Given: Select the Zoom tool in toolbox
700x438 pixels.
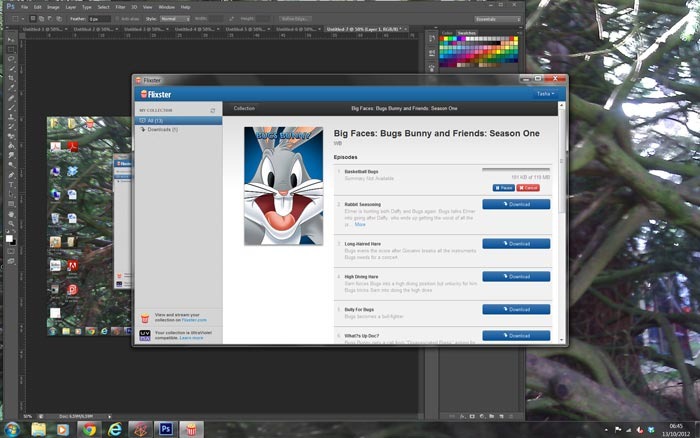Looking at the screenshot, I should [11, 223].
